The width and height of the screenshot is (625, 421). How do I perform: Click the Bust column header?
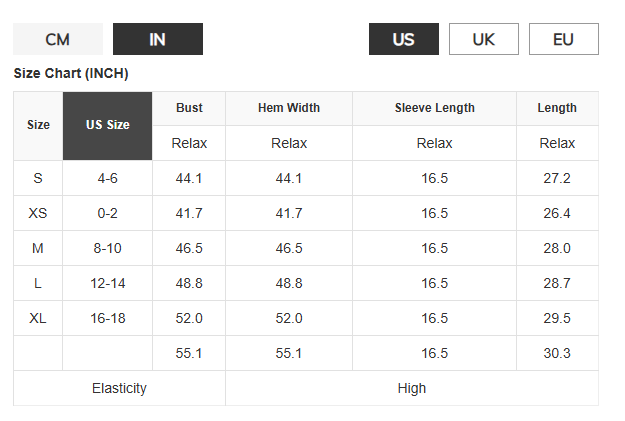click(x=189, y=108)
